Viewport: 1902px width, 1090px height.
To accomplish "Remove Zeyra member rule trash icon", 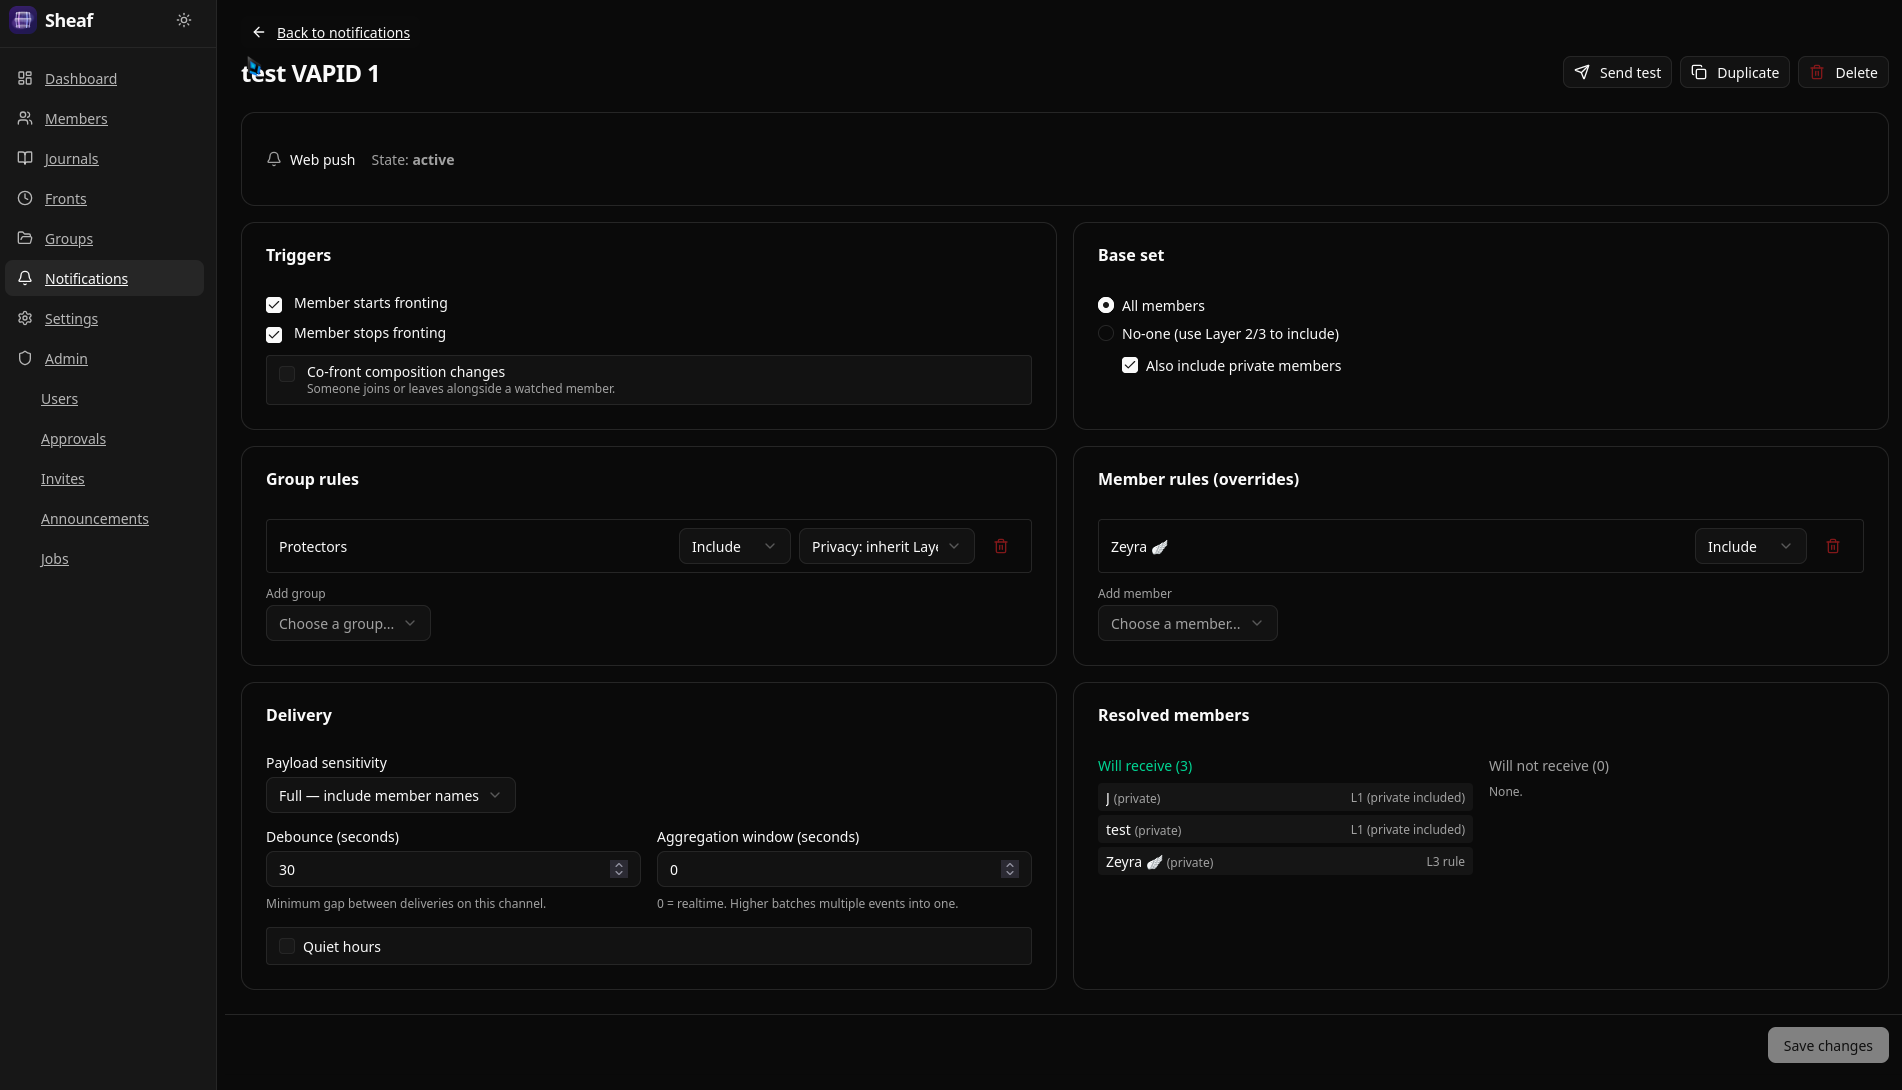I will click(1833, 546).
